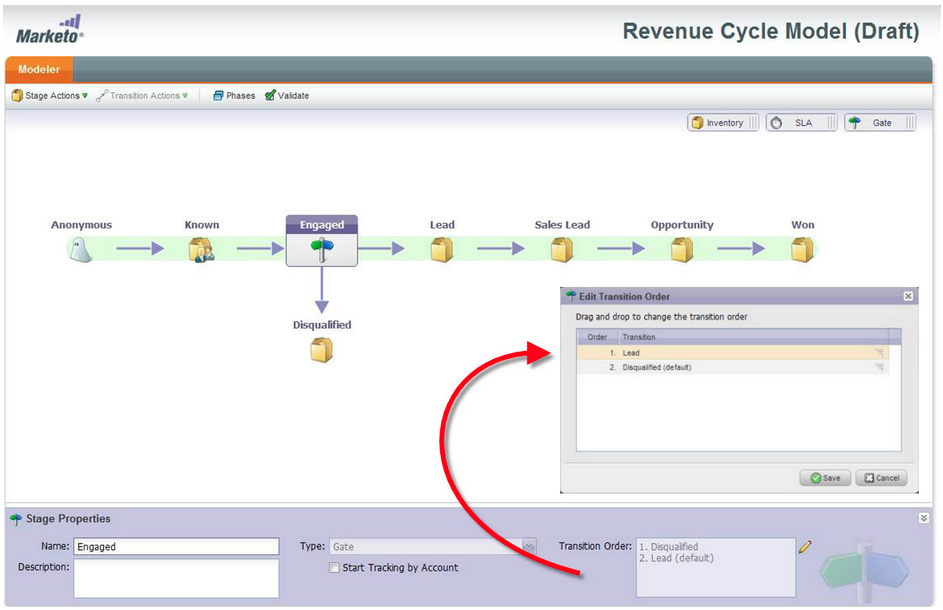The height and width of the screenshot is (610, 943).
Task: Select the Lead row in transition list
Action: (x=733, y=353)
